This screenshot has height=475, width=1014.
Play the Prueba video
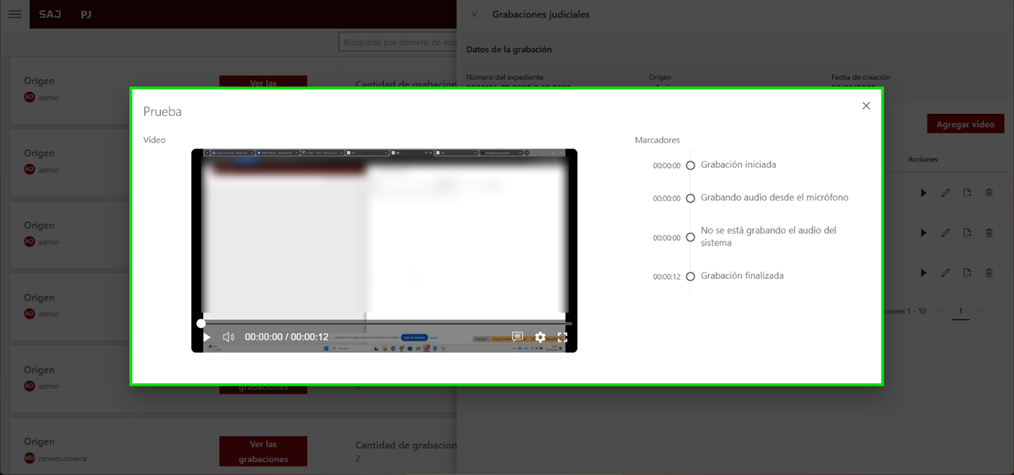(x=207, y=337)
